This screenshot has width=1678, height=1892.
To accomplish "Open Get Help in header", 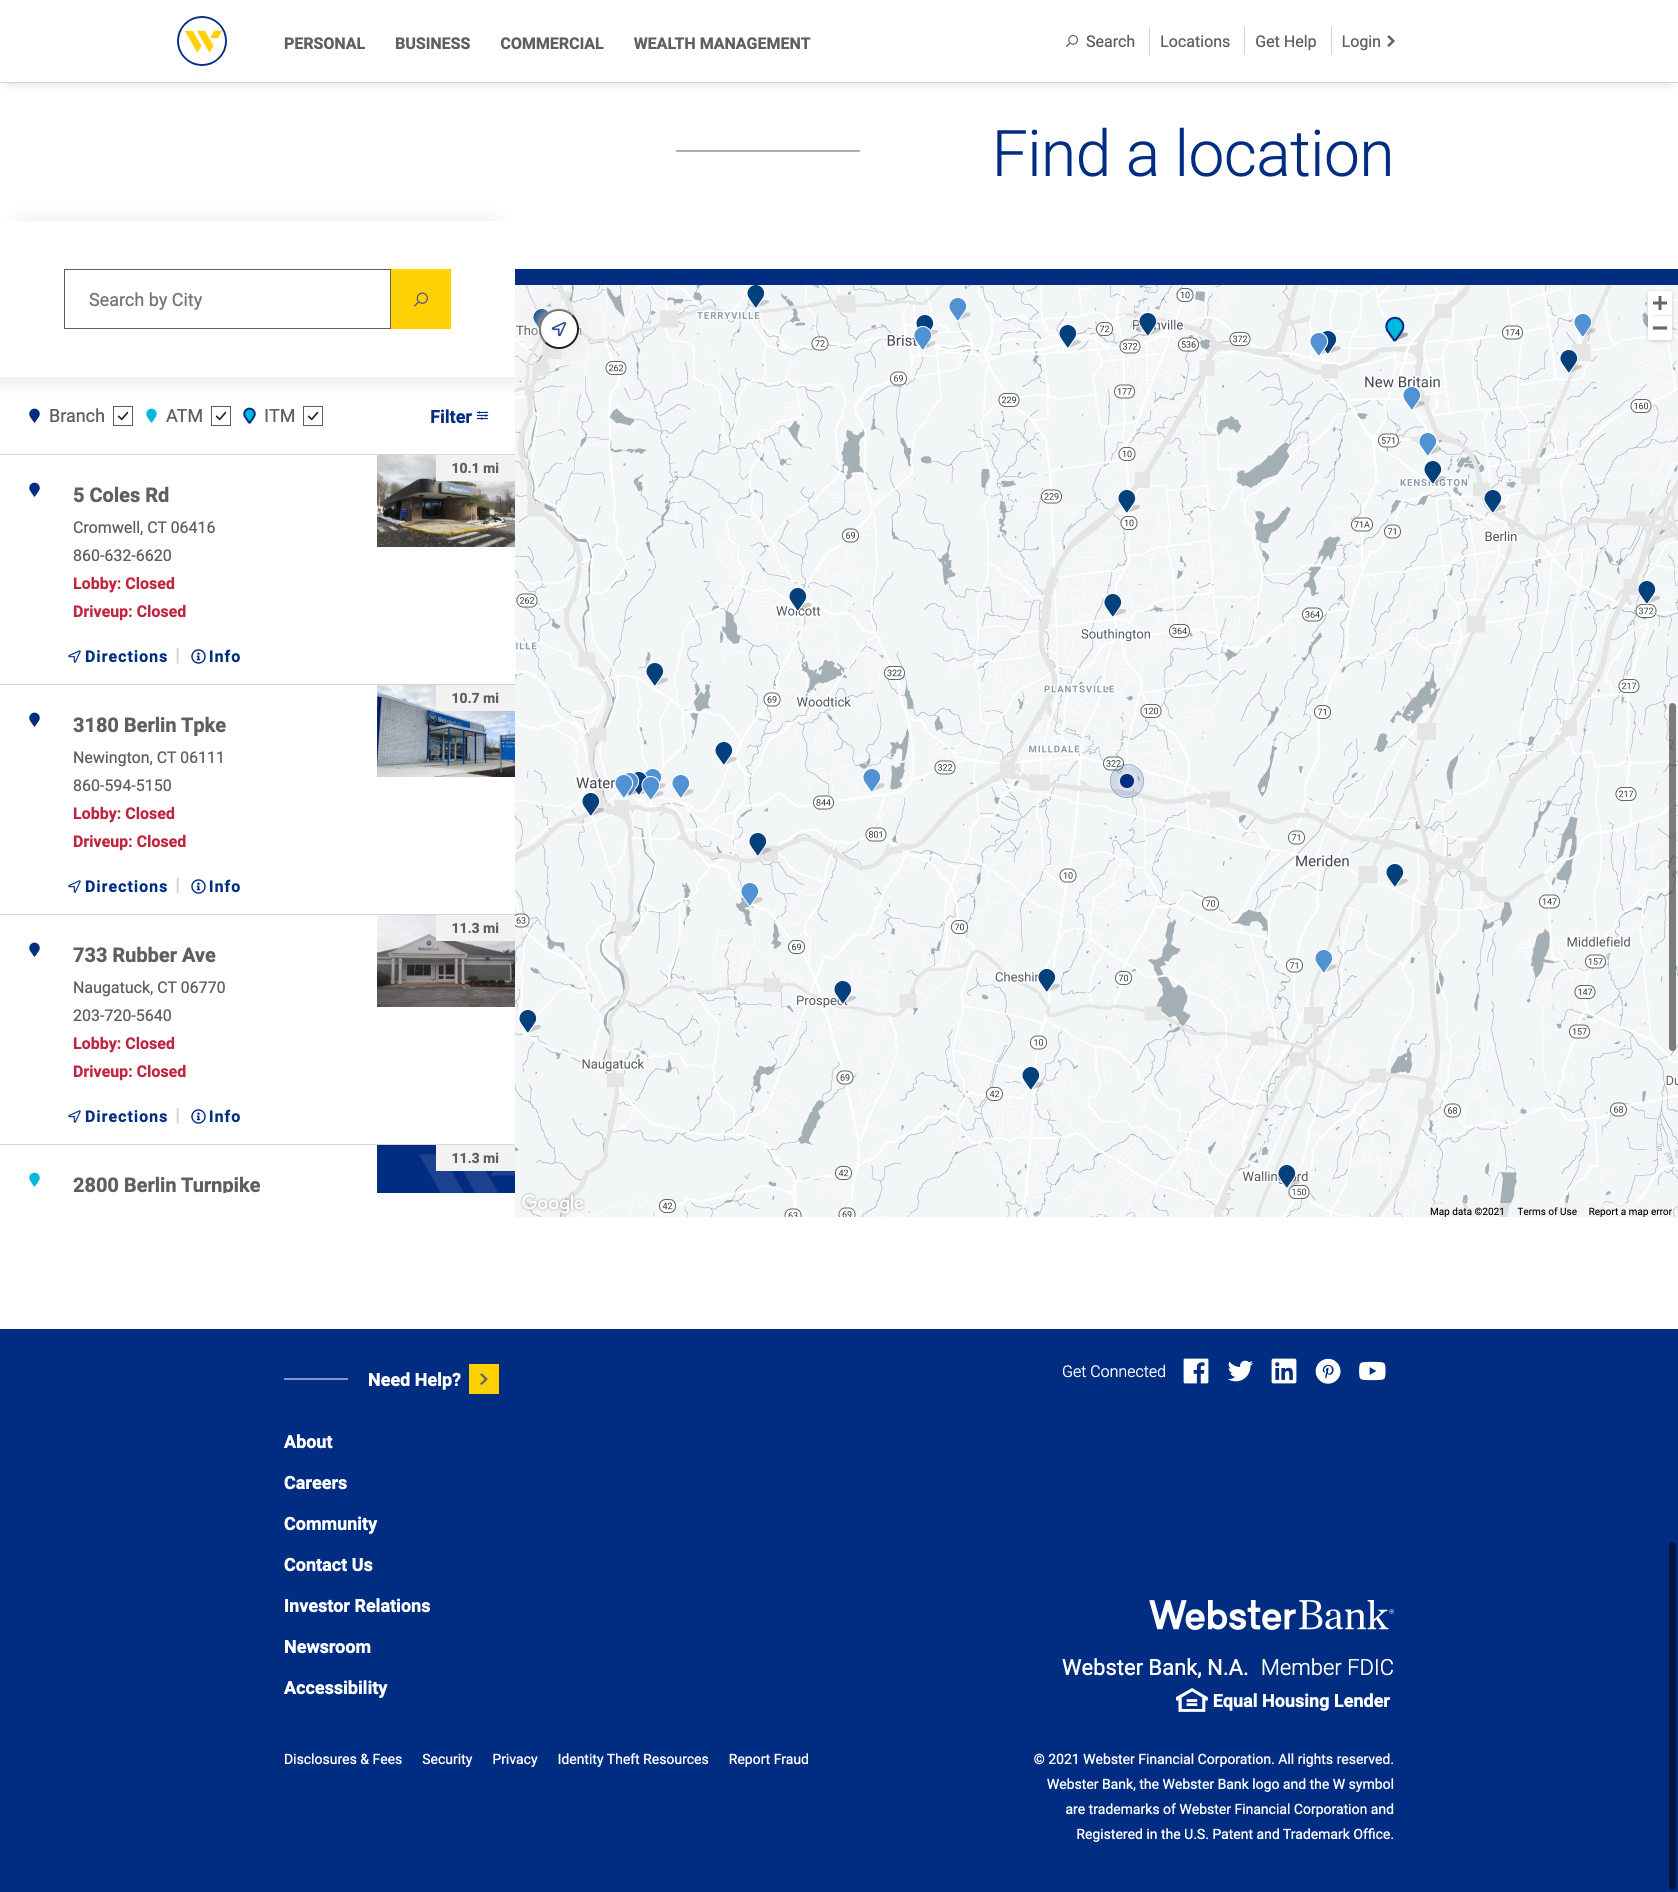I will tap(1285, 41).
